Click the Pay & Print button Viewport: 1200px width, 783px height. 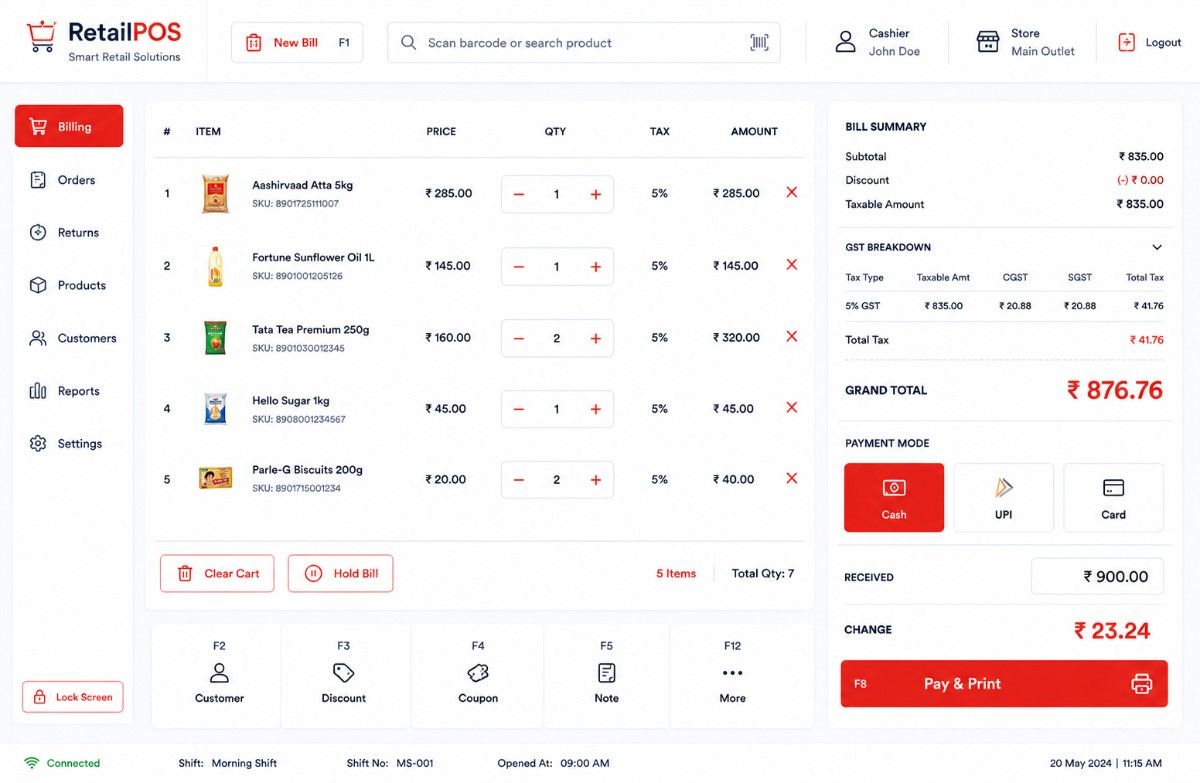[1004, 684]
